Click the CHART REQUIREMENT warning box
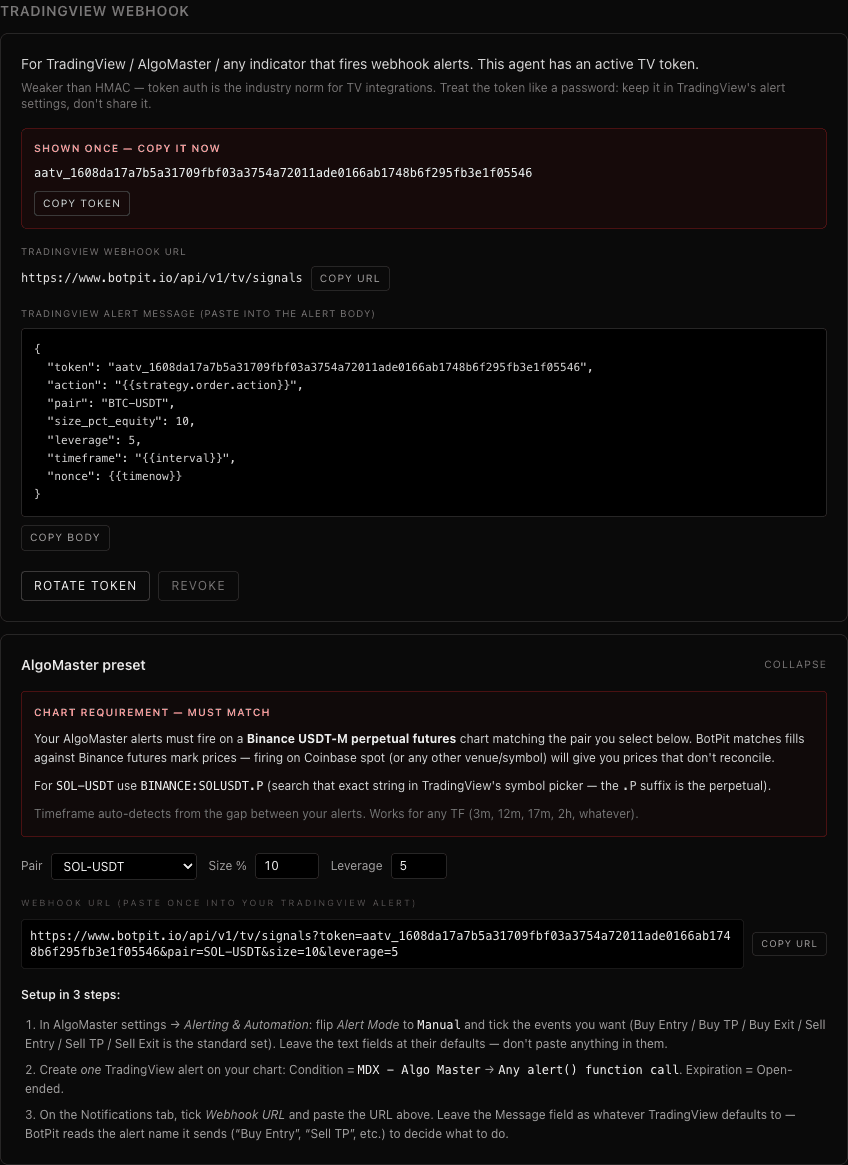Viewport: 848px width, 1165px height. (424, 765)
